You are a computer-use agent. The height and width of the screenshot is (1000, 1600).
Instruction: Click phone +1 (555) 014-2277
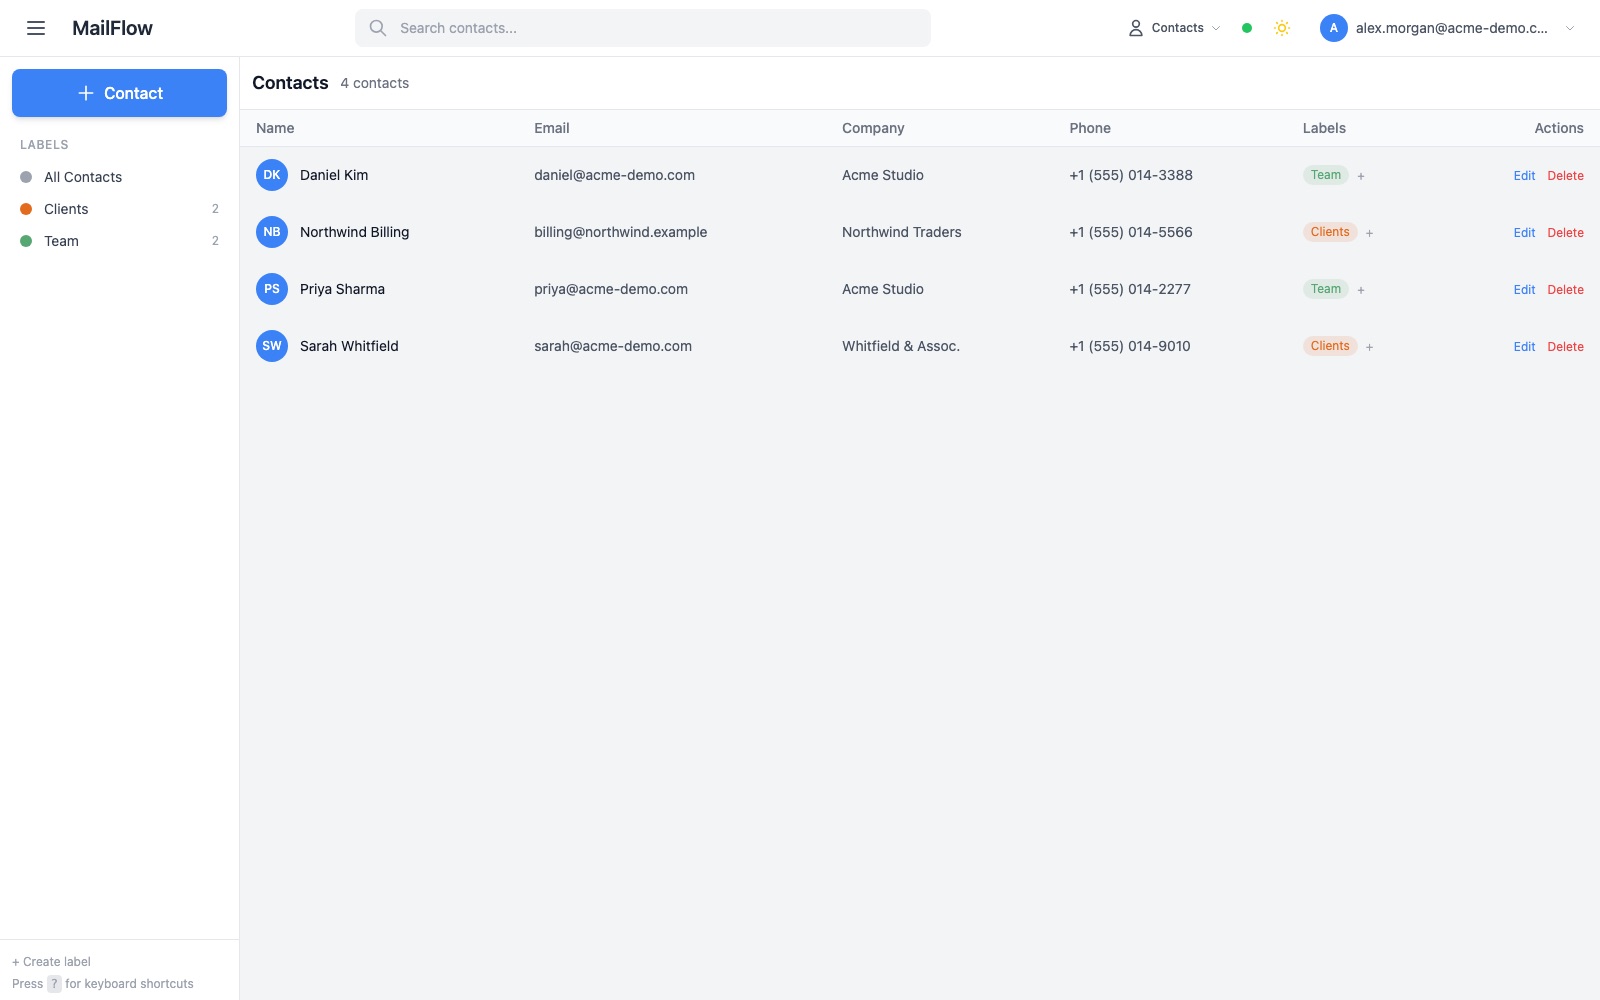1130,289
